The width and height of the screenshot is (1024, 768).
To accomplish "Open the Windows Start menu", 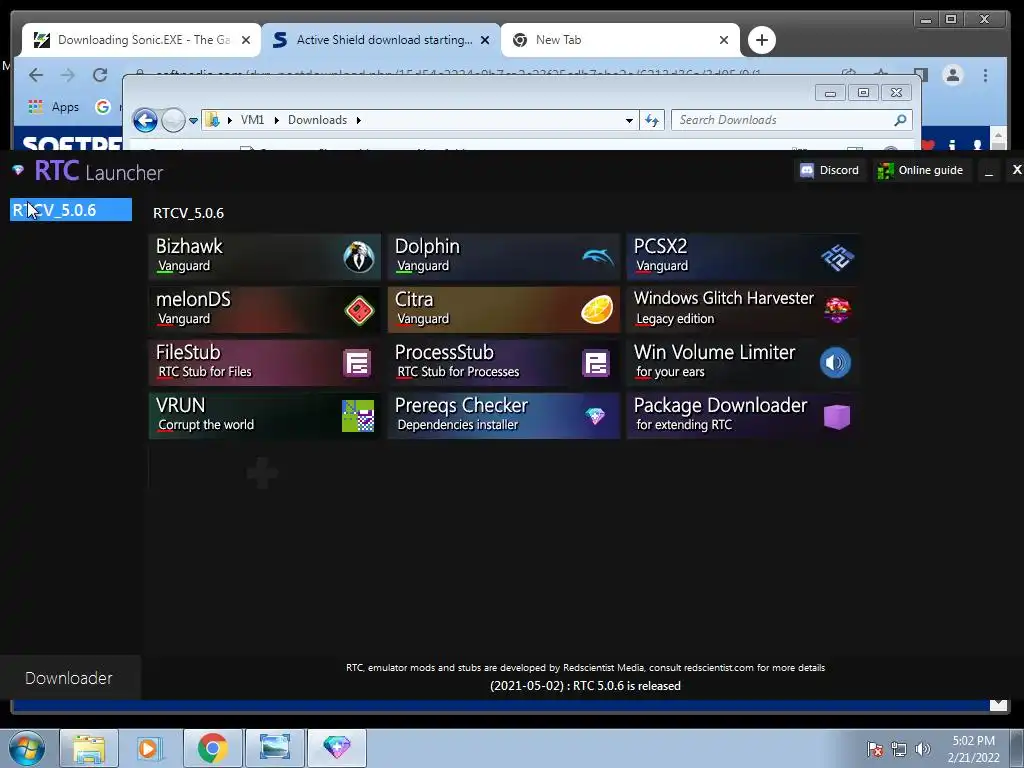I will click(x=27, y=748).
